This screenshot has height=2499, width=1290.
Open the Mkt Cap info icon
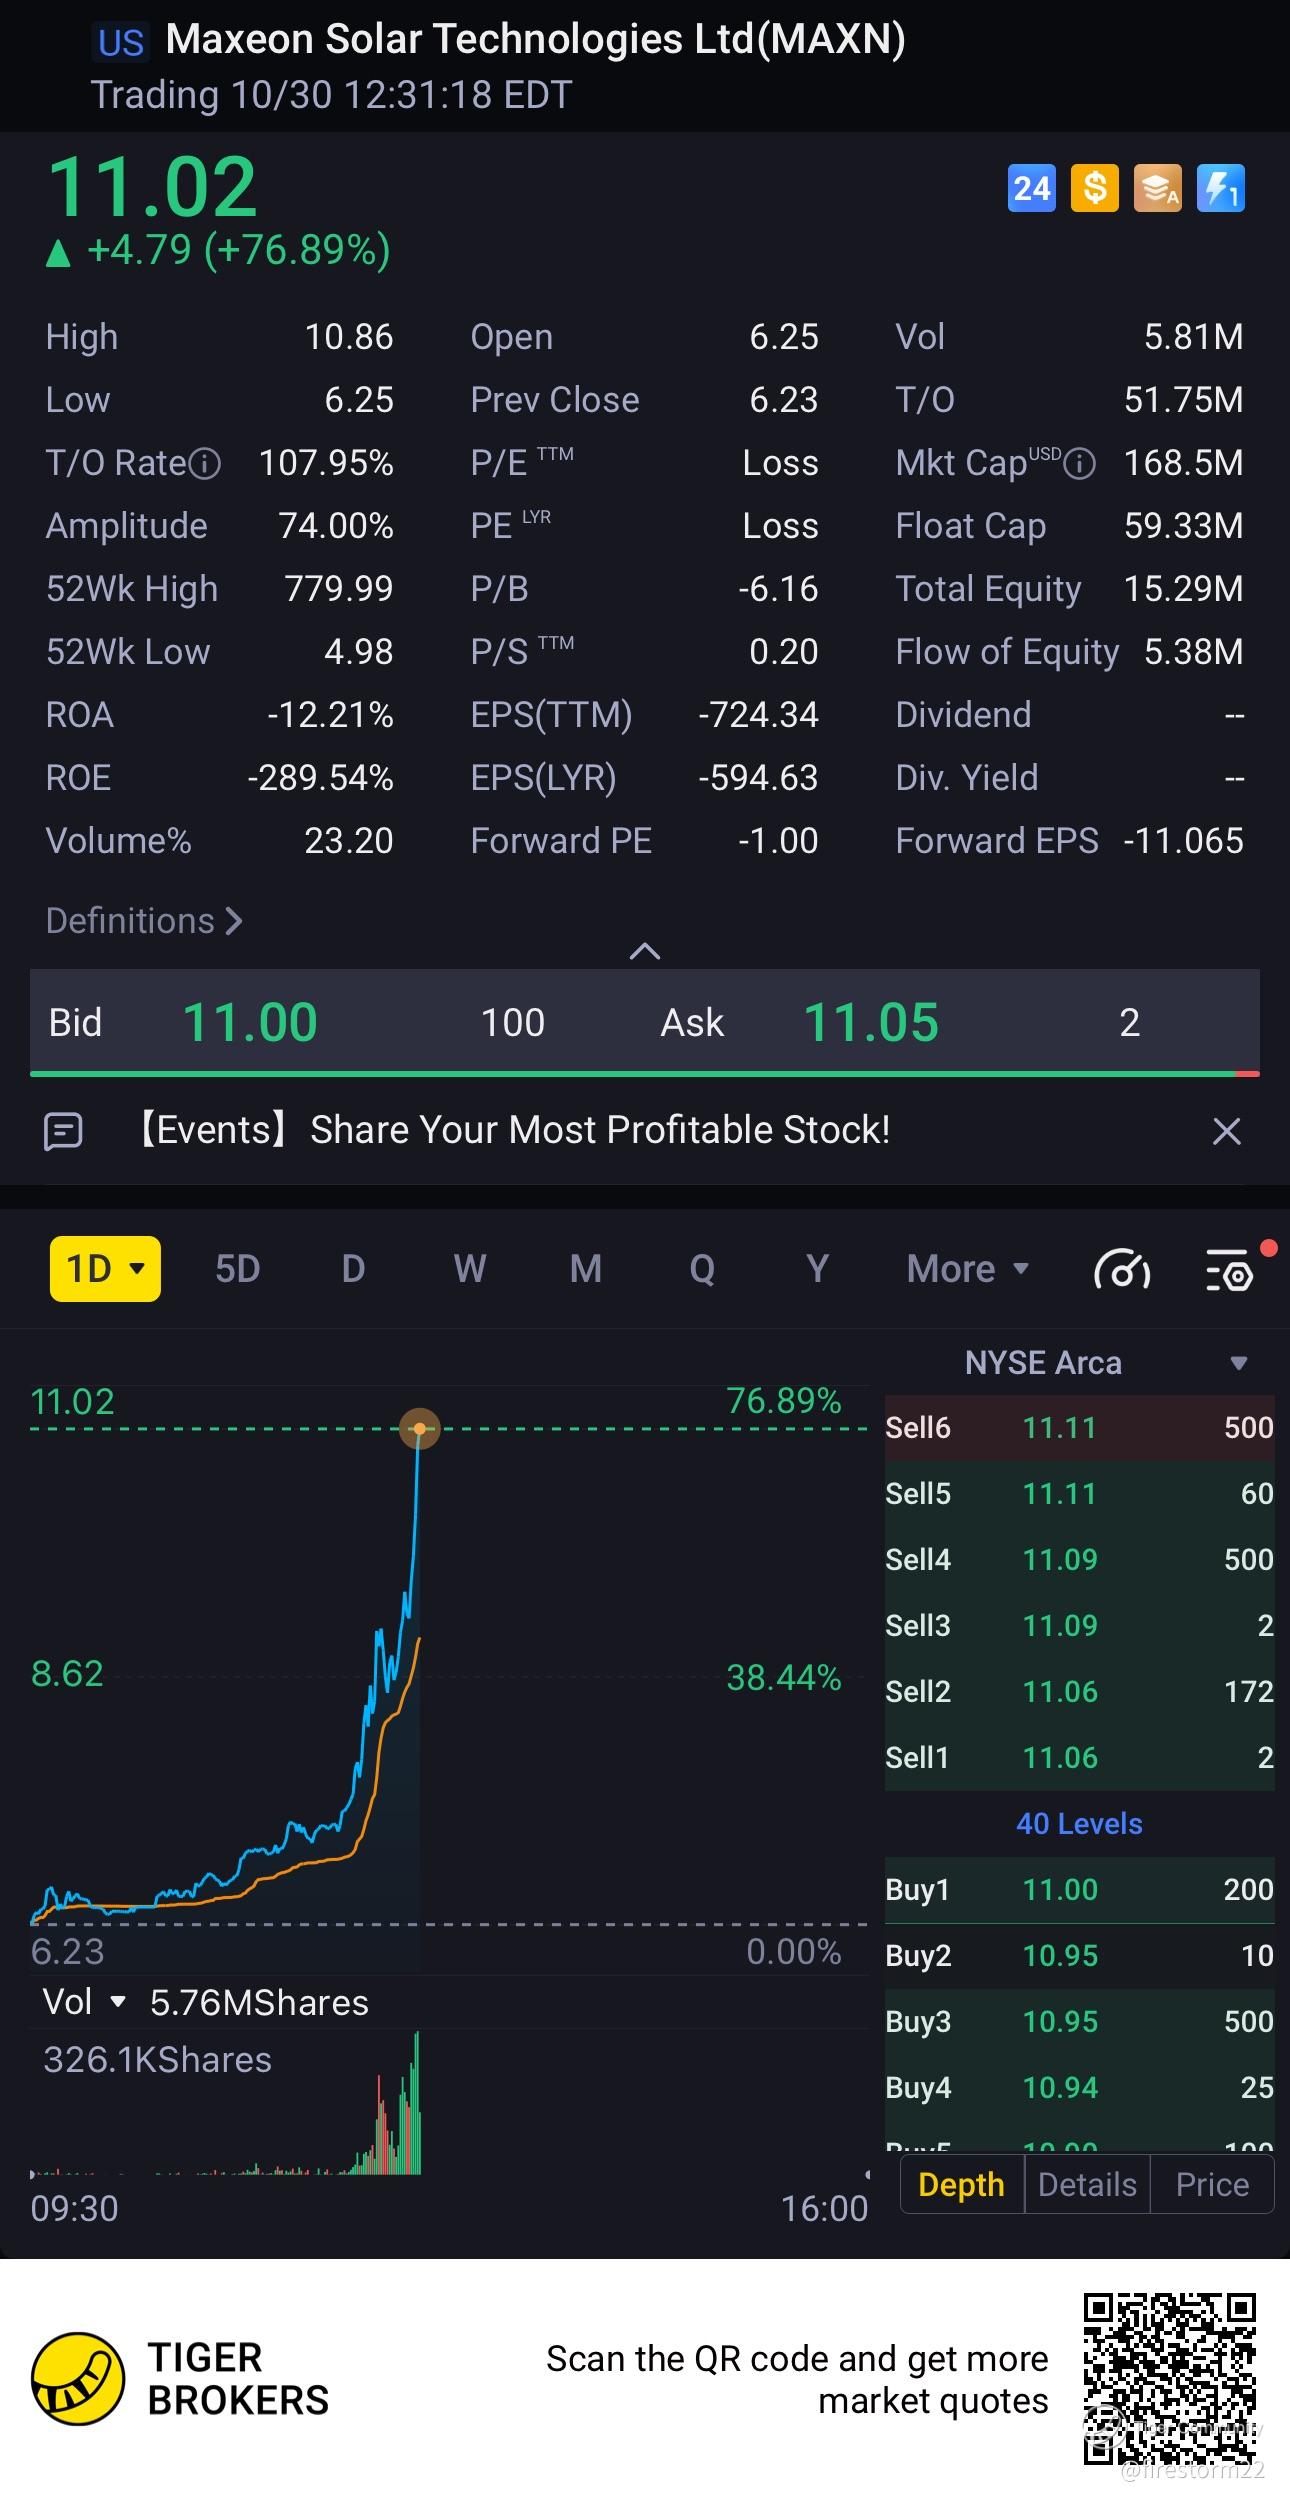coord(1080,464)
